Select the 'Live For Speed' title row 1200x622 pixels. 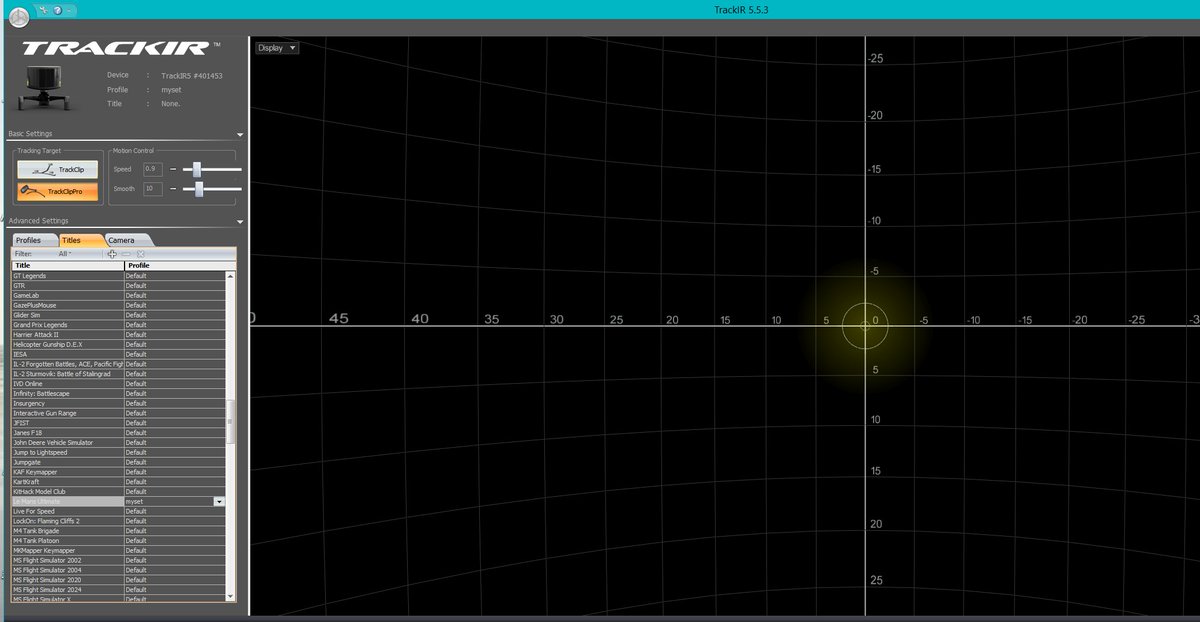coord(119,511)
